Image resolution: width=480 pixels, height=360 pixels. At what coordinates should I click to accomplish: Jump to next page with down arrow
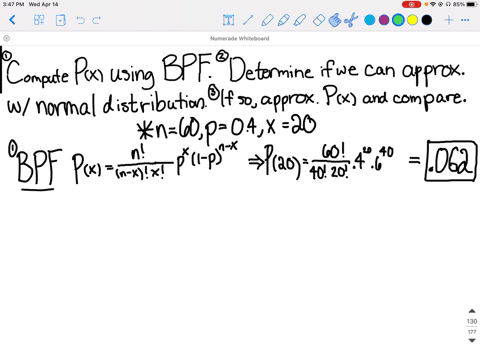[472, 340]
